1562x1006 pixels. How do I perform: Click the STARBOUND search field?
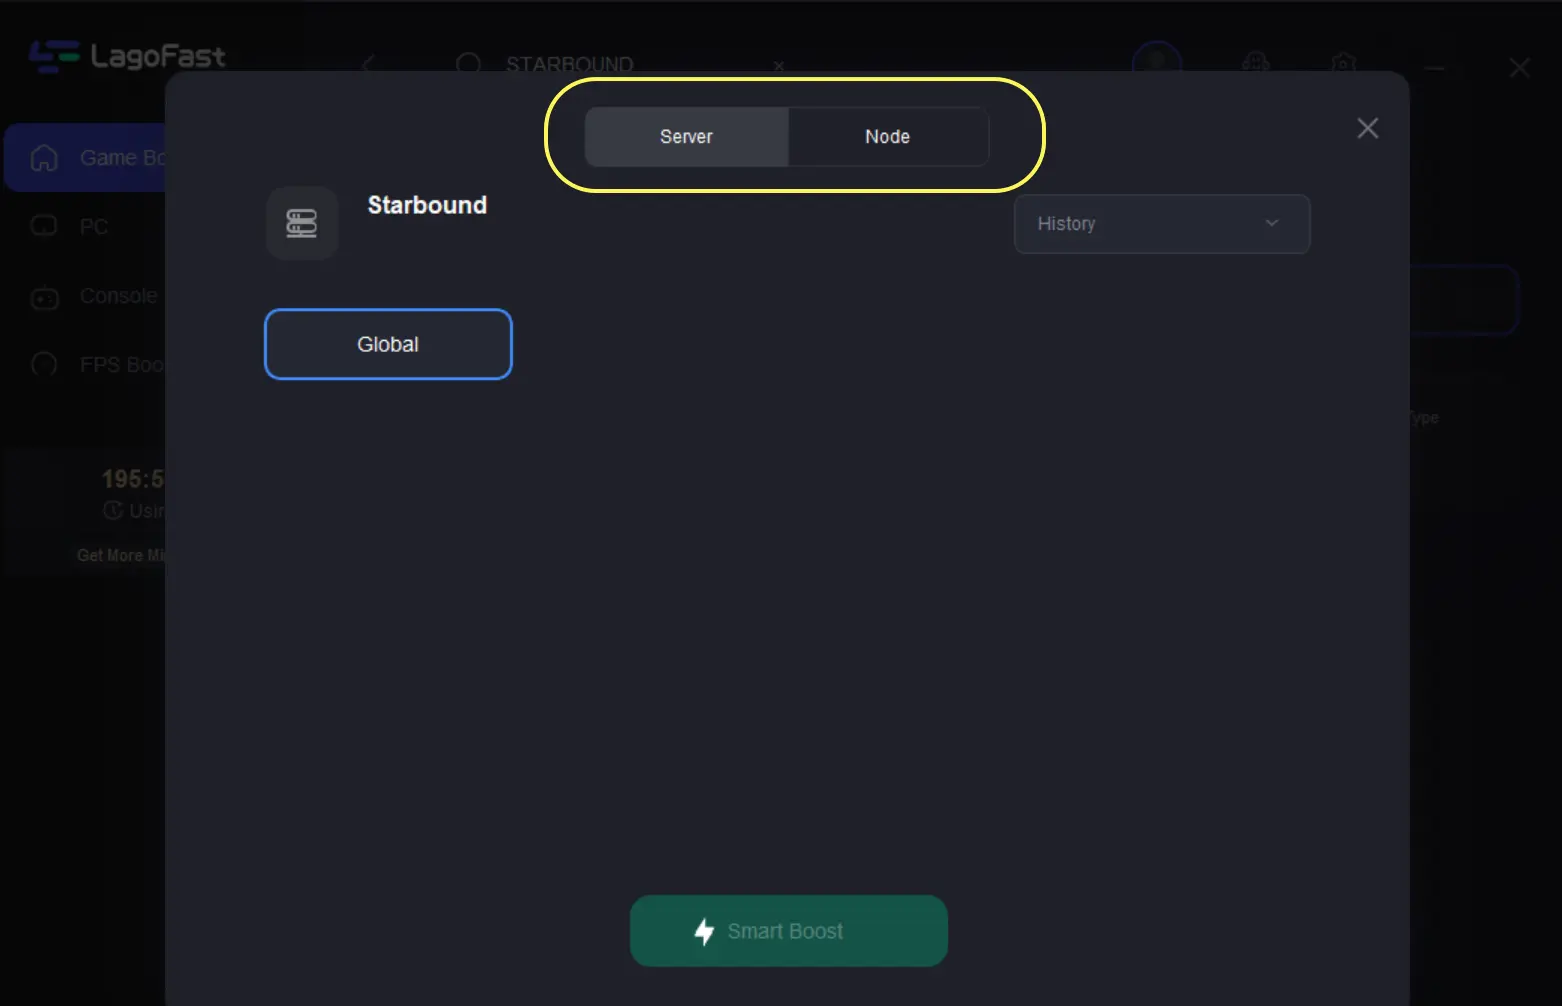click(x=600, y=64)
